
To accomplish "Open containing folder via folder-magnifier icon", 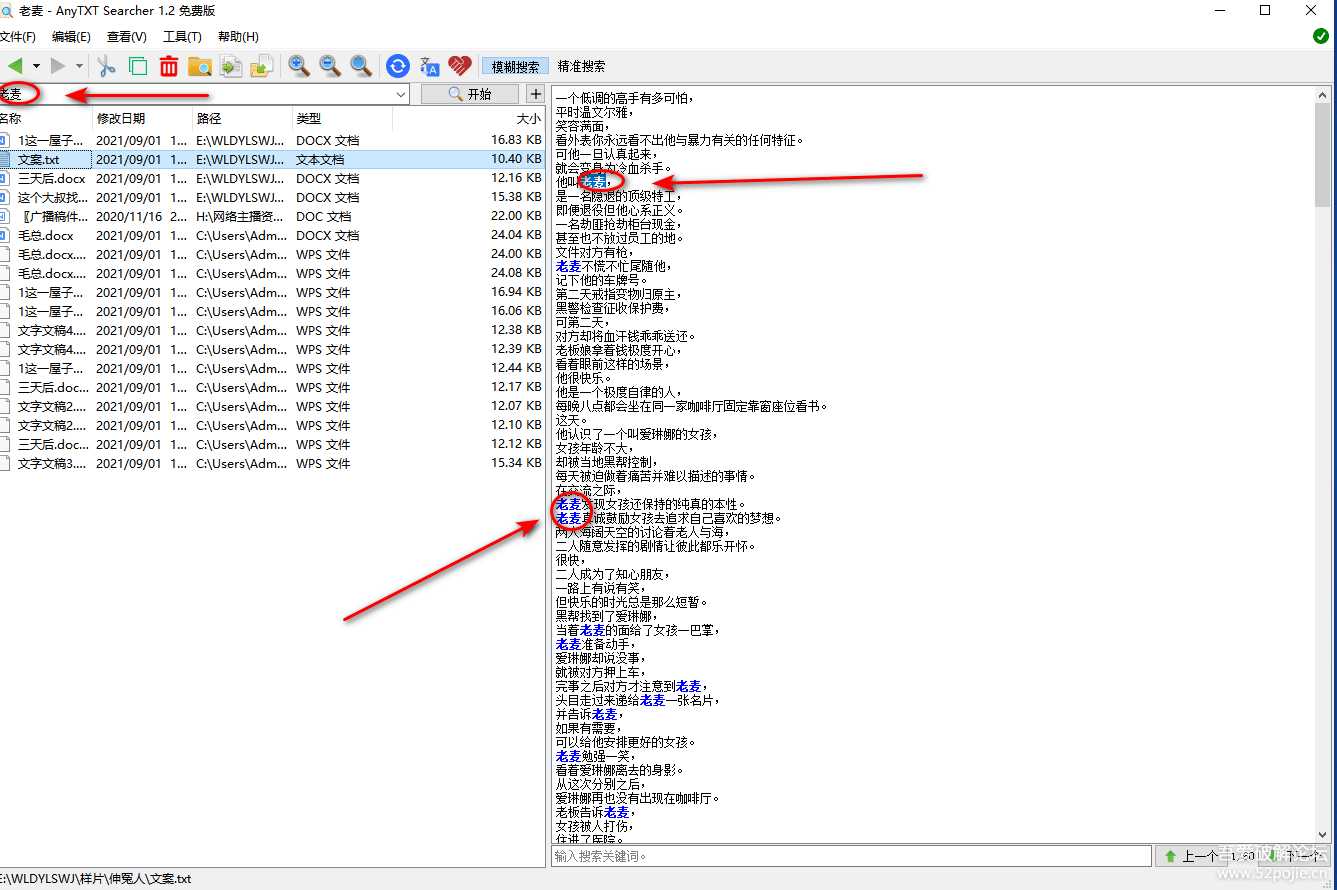I will point(199,65).
